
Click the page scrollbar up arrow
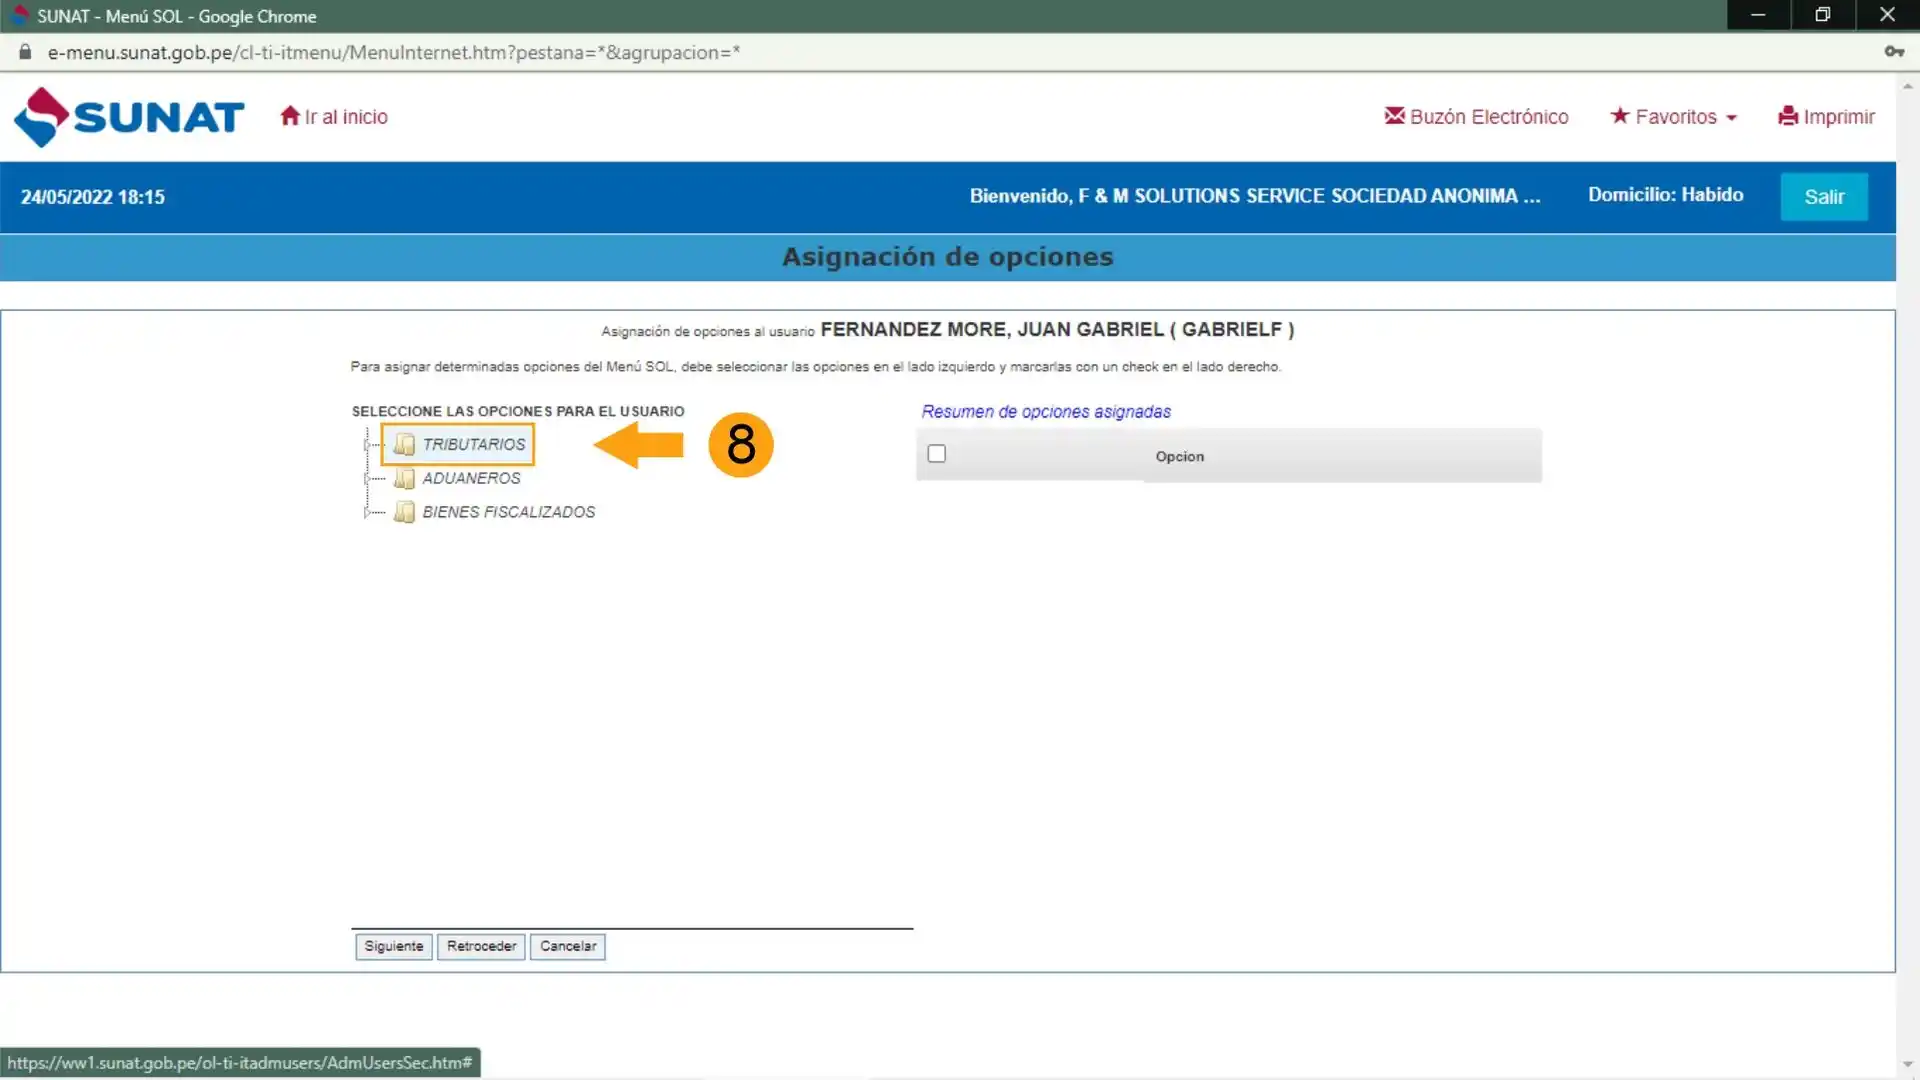click(x=1908, y=86)
